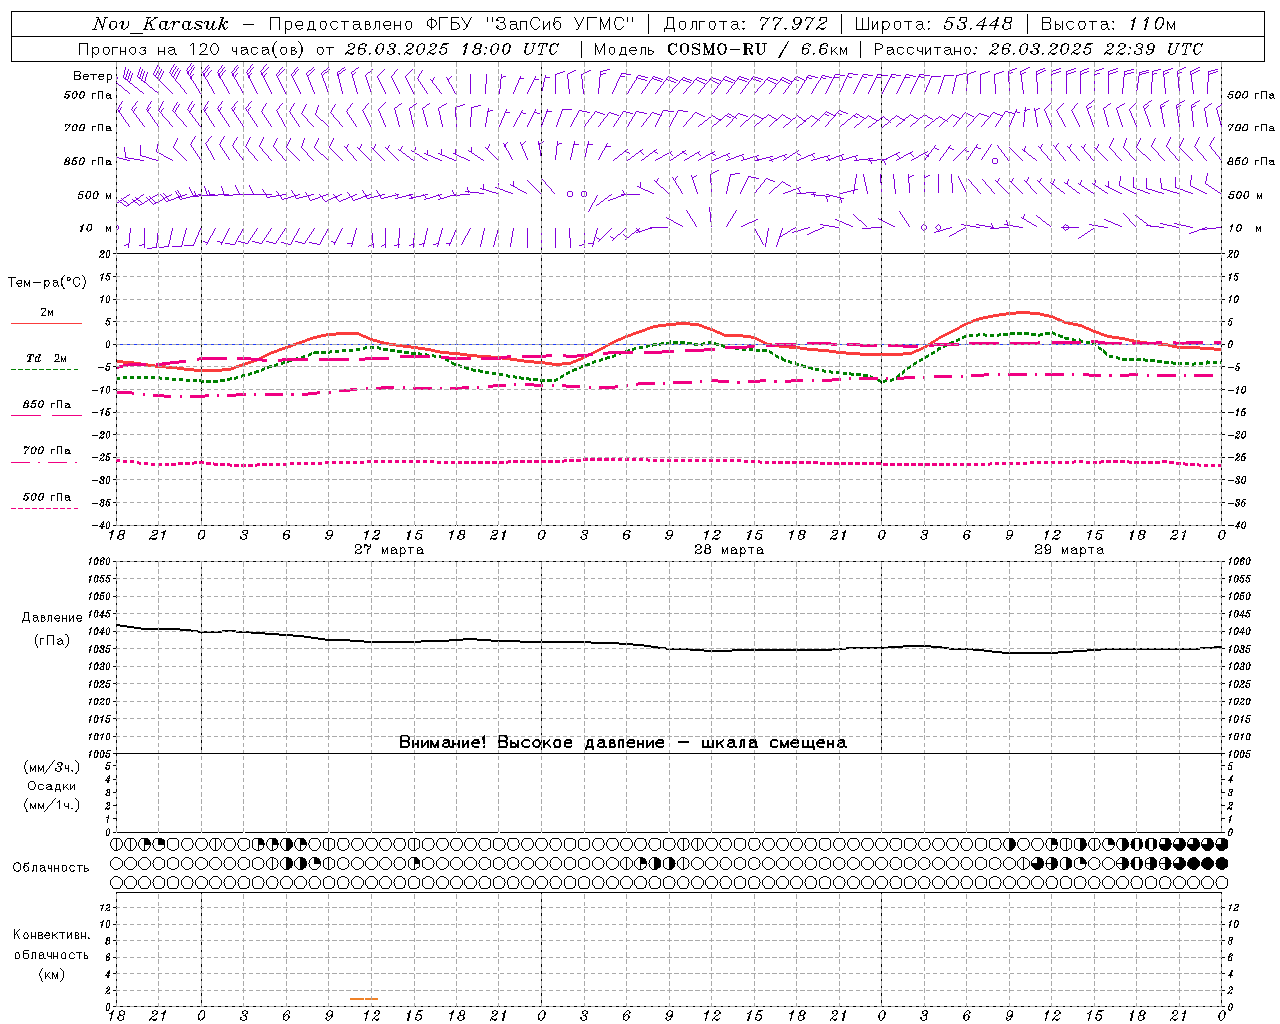Click the 29 марта date label
The image size is (1280, 1024).
pyautogui.click(x=1069, y=550)
